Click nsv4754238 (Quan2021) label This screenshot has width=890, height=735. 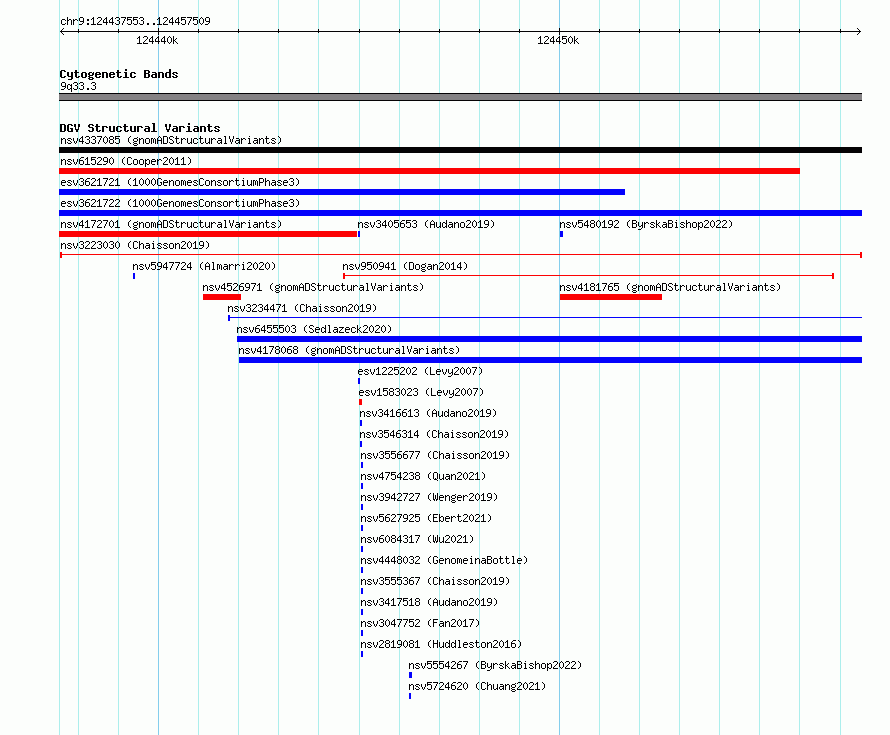pos(423,476)
